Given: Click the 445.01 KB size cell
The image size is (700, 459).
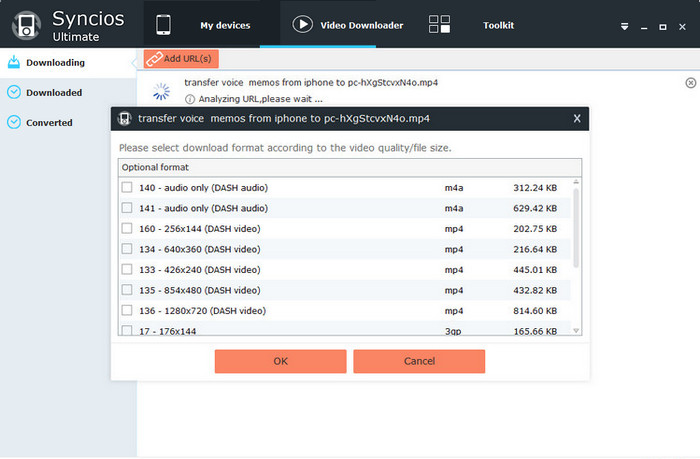Looking at the screenshot, I should [535, 270].
